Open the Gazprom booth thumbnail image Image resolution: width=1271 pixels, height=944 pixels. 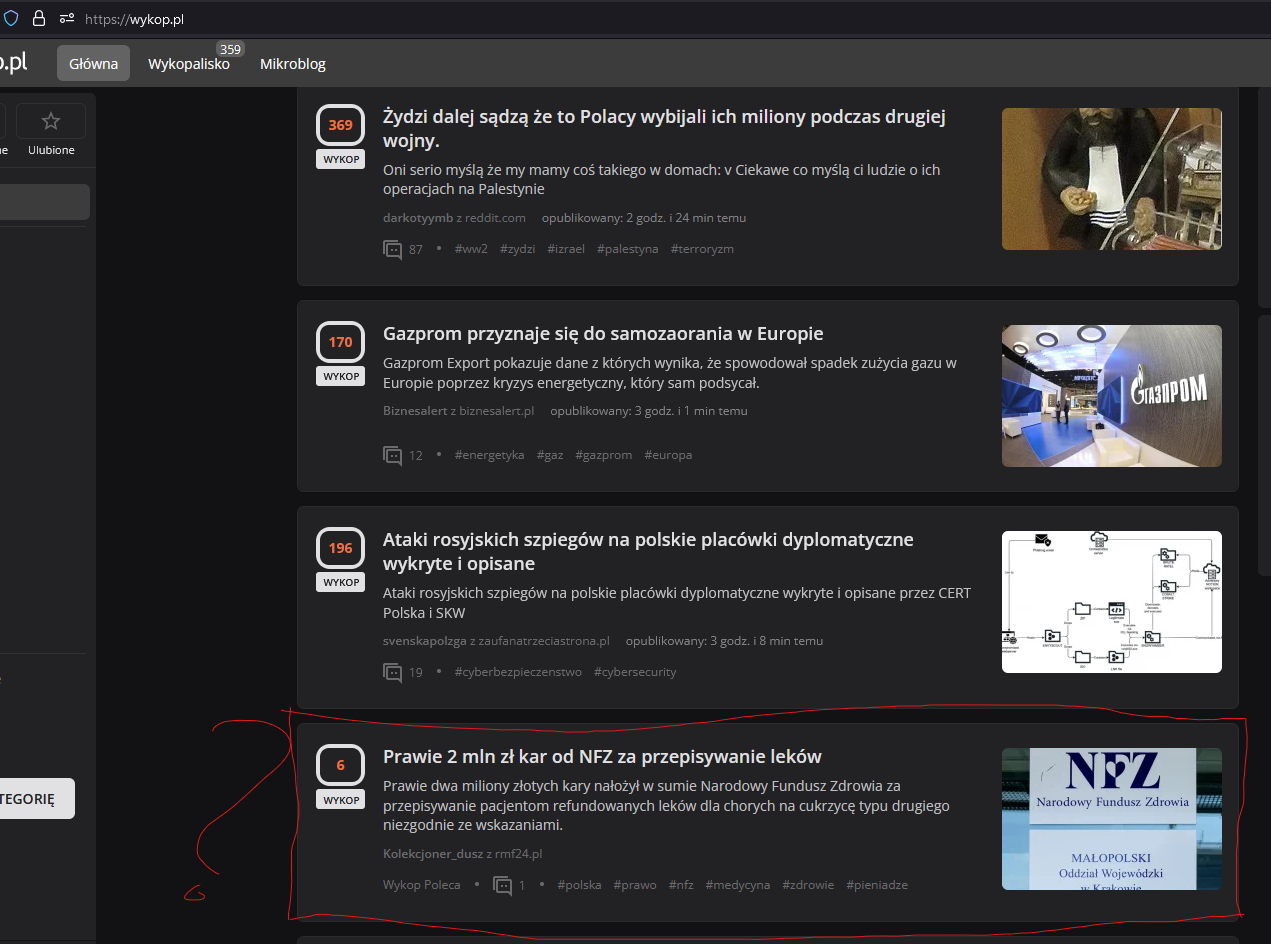point(1111,395)
